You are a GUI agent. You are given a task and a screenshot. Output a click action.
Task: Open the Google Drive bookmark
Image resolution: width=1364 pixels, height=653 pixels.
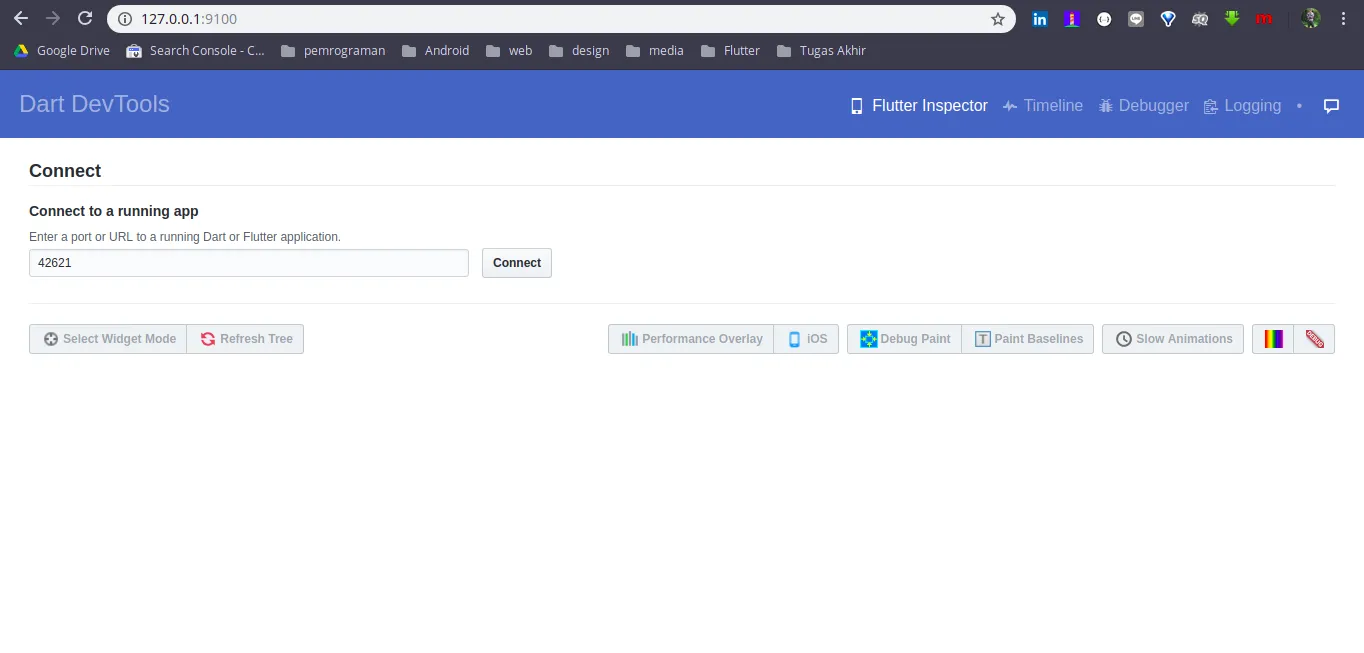point(61,50)
